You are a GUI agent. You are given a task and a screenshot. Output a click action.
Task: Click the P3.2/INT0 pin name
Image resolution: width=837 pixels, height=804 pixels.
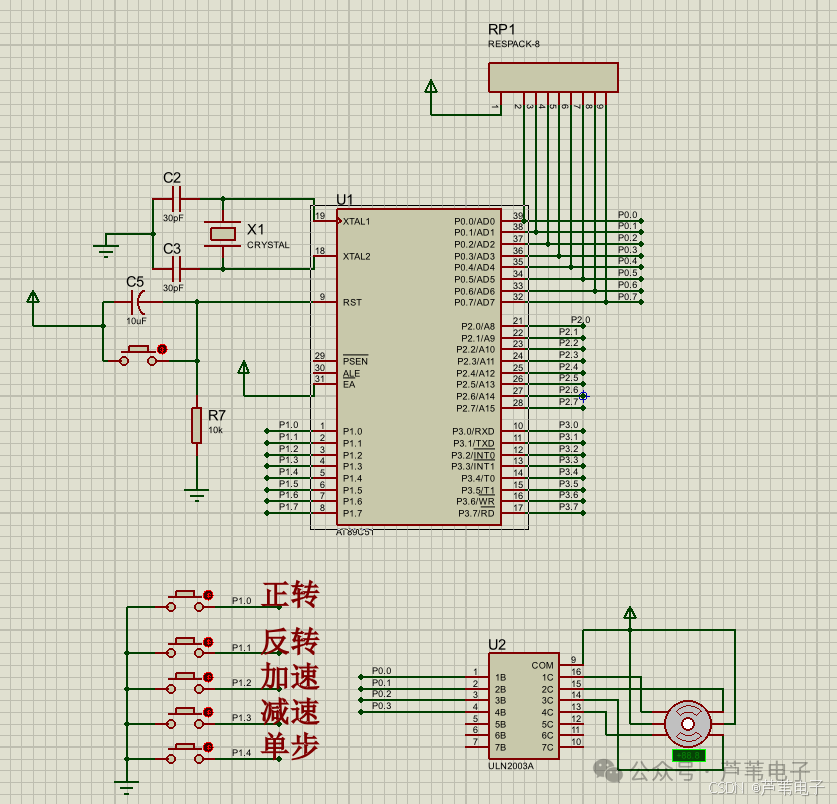pyautogui.click(x=473, y=455)
